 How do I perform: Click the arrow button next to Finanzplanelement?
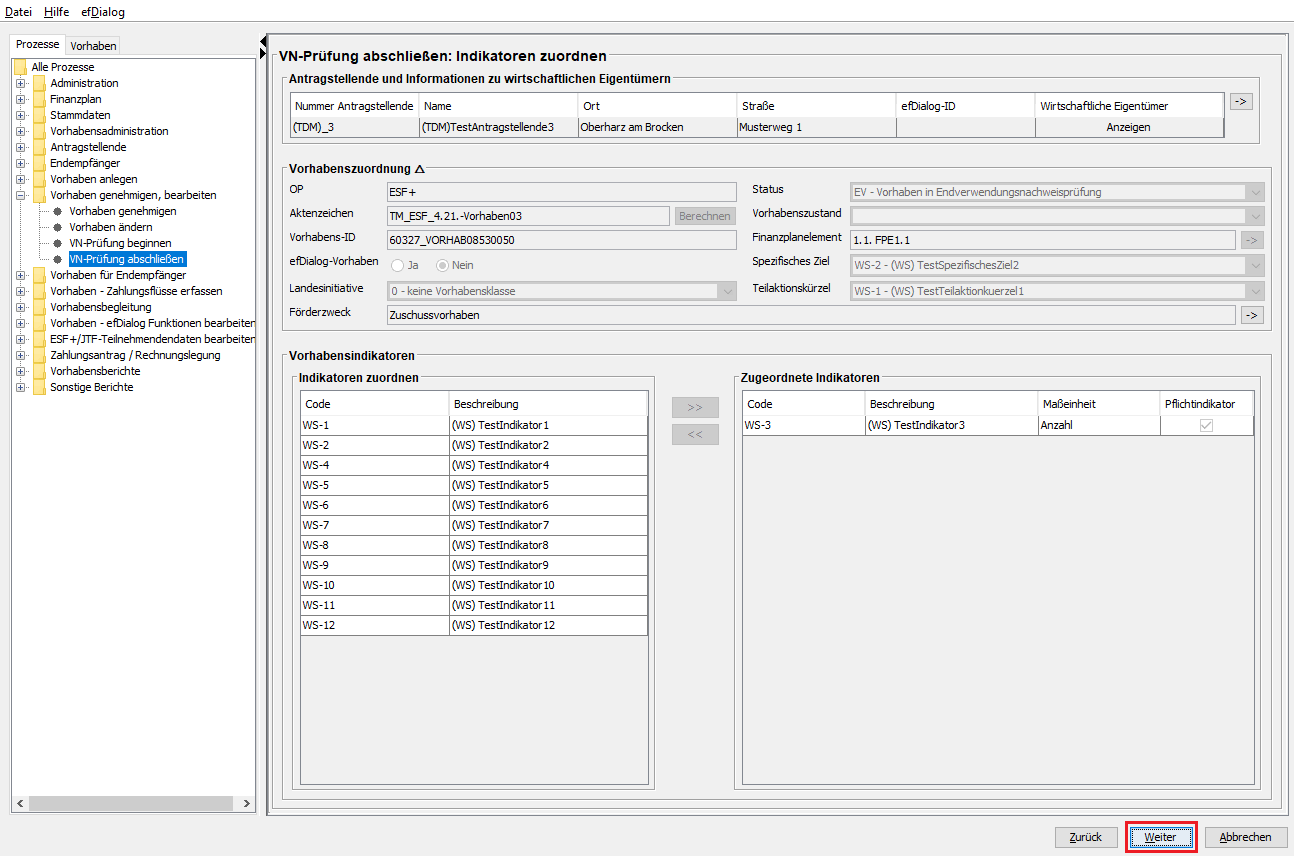(1252, 239)
